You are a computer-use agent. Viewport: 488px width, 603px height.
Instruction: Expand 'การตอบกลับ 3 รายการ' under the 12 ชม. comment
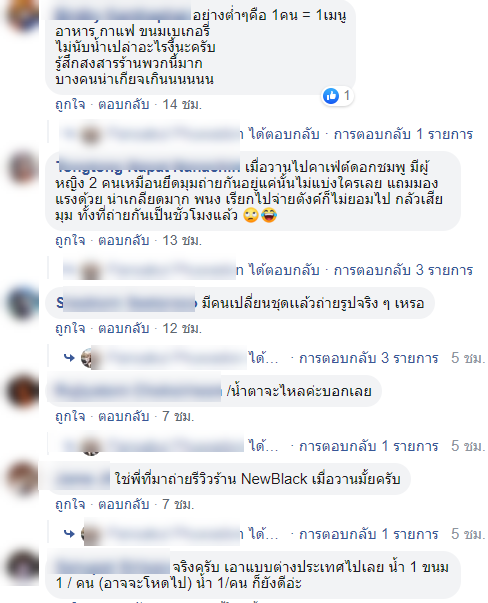pos(368,358)
